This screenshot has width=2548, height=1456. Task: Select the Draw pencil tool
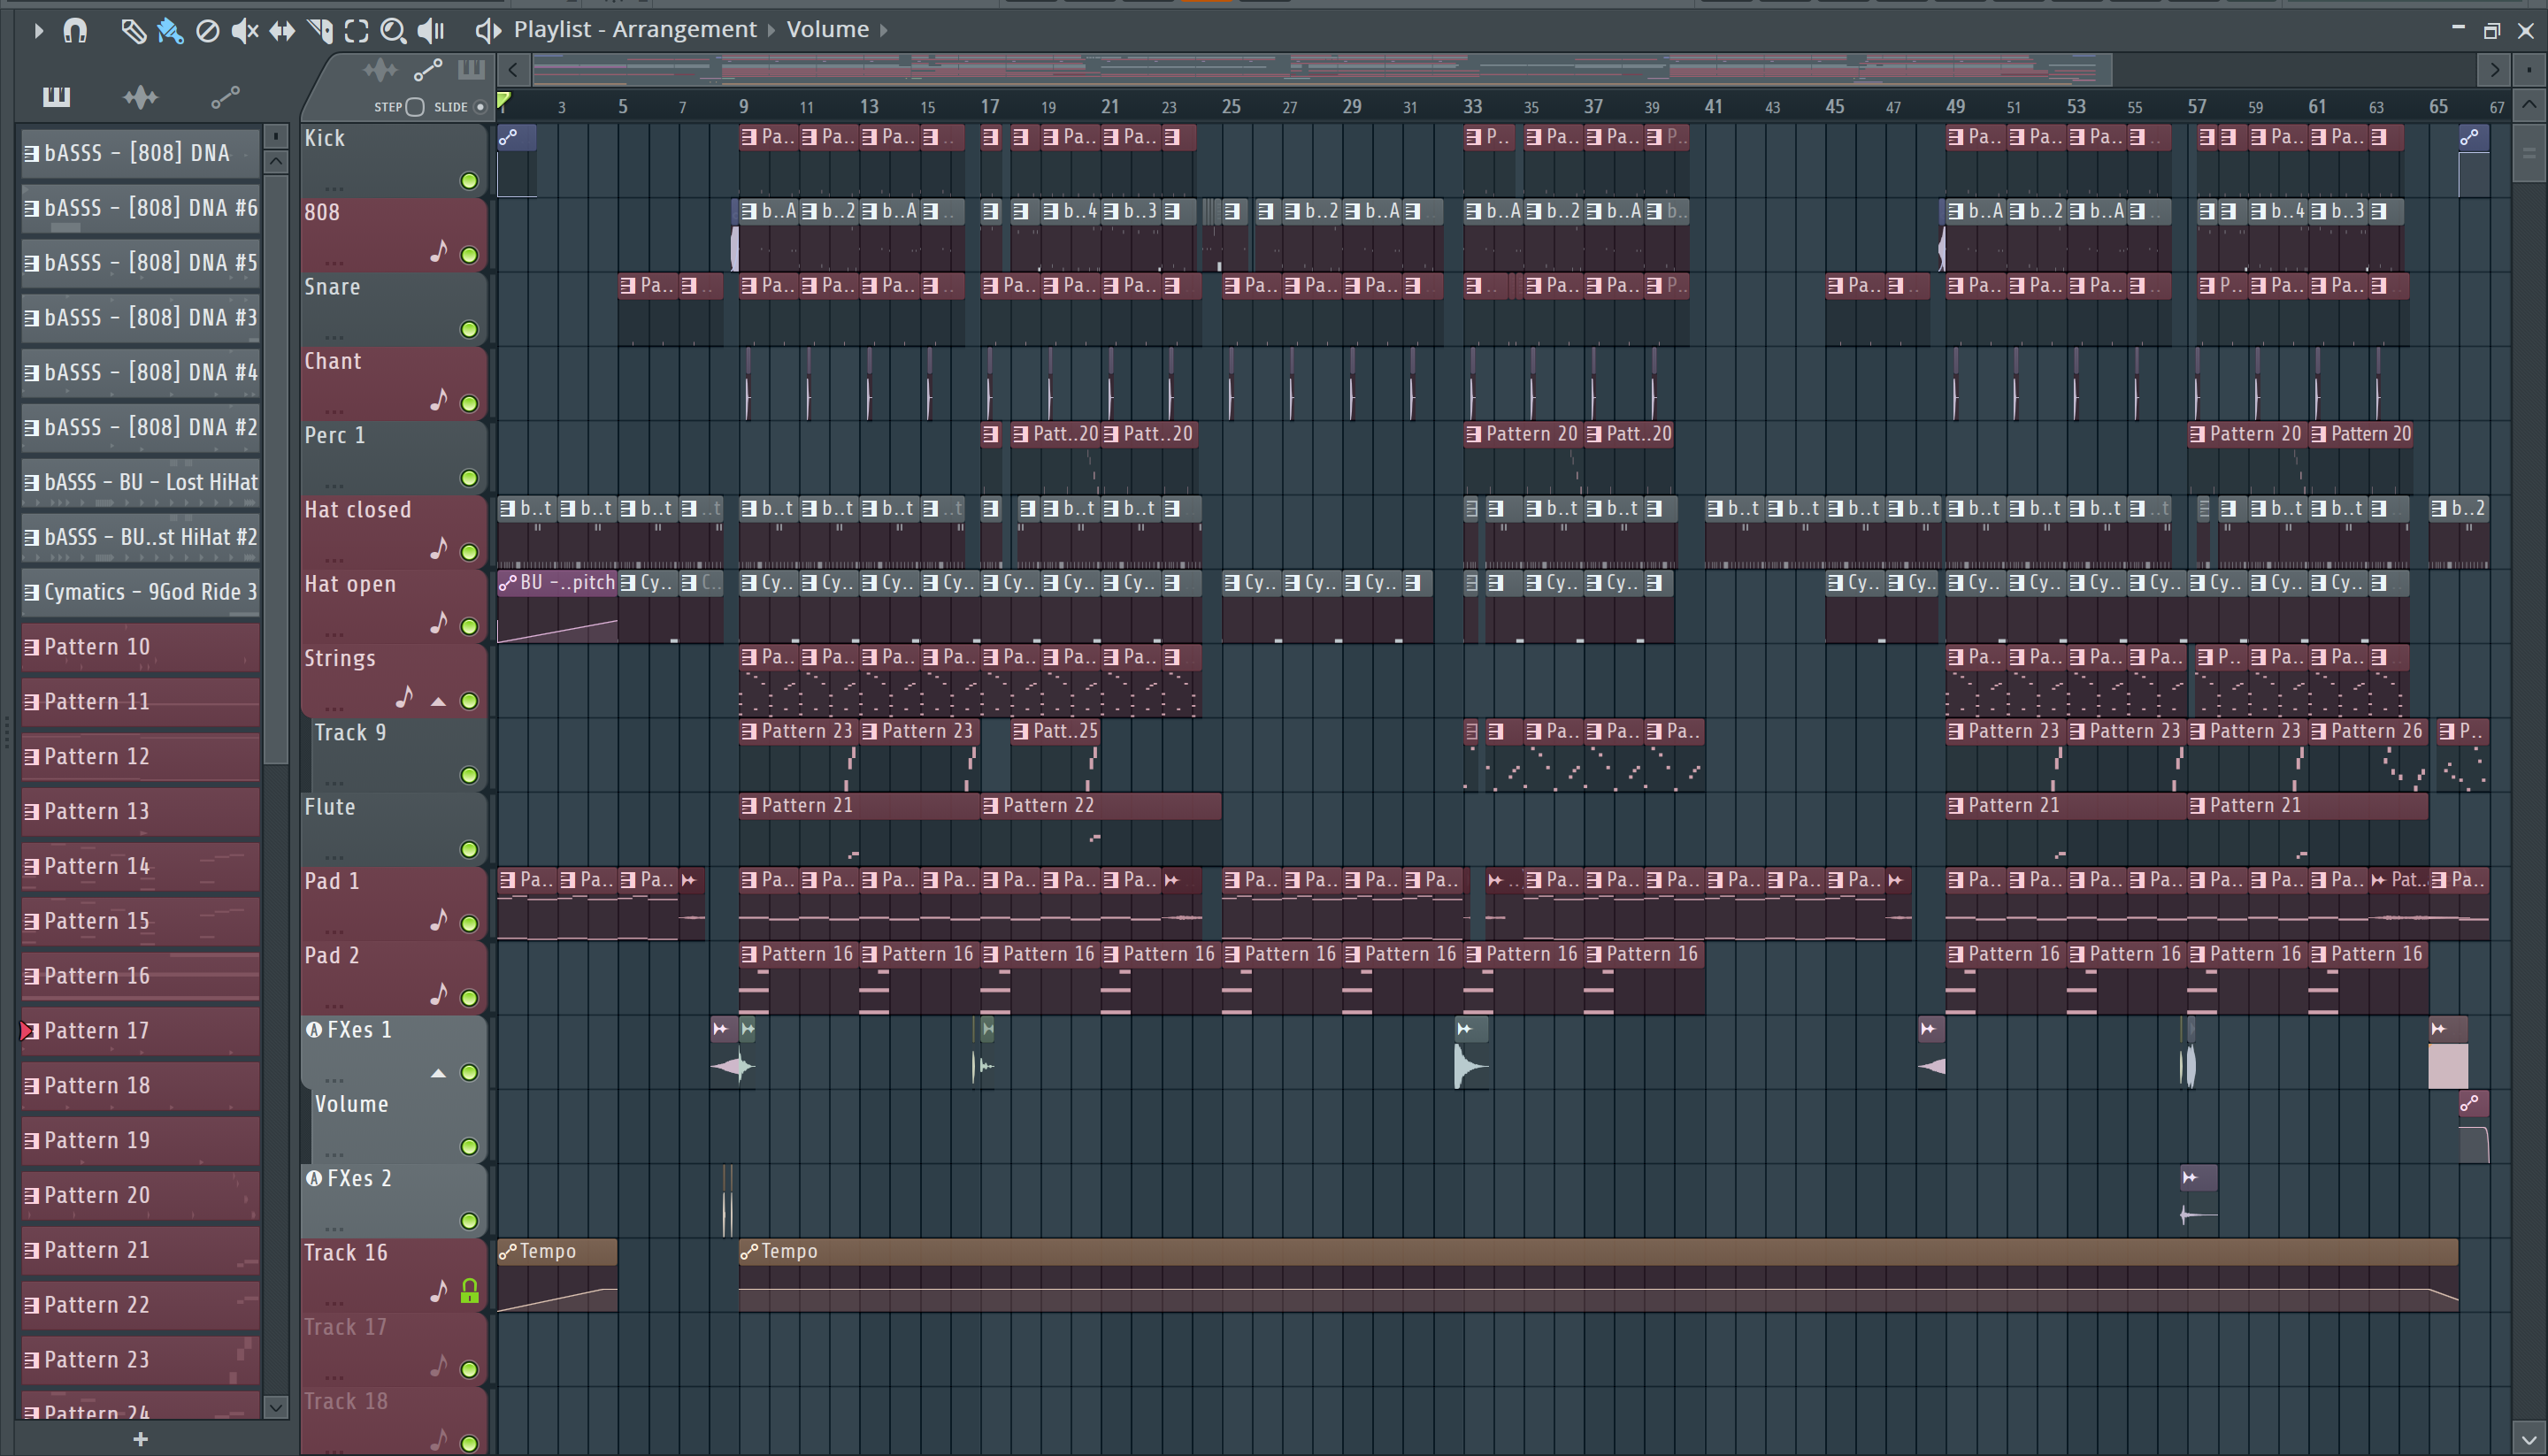point(132,31)
